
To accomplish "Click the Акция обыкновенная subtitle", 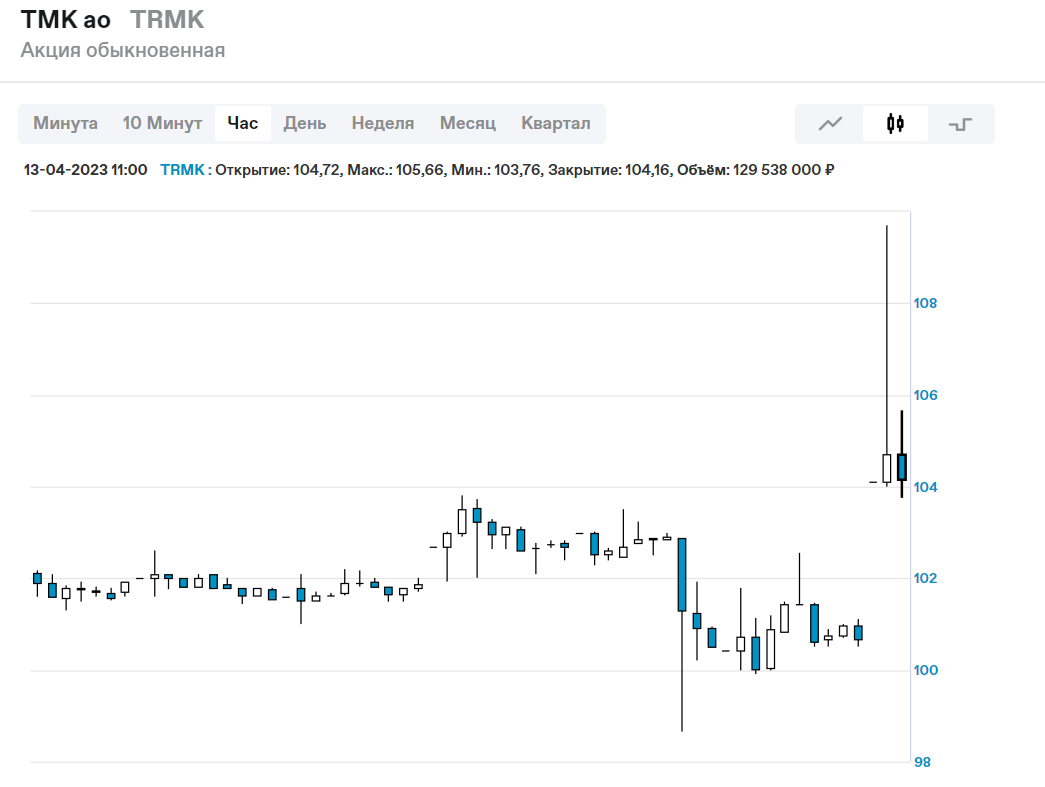I will [x=123, y=51].
